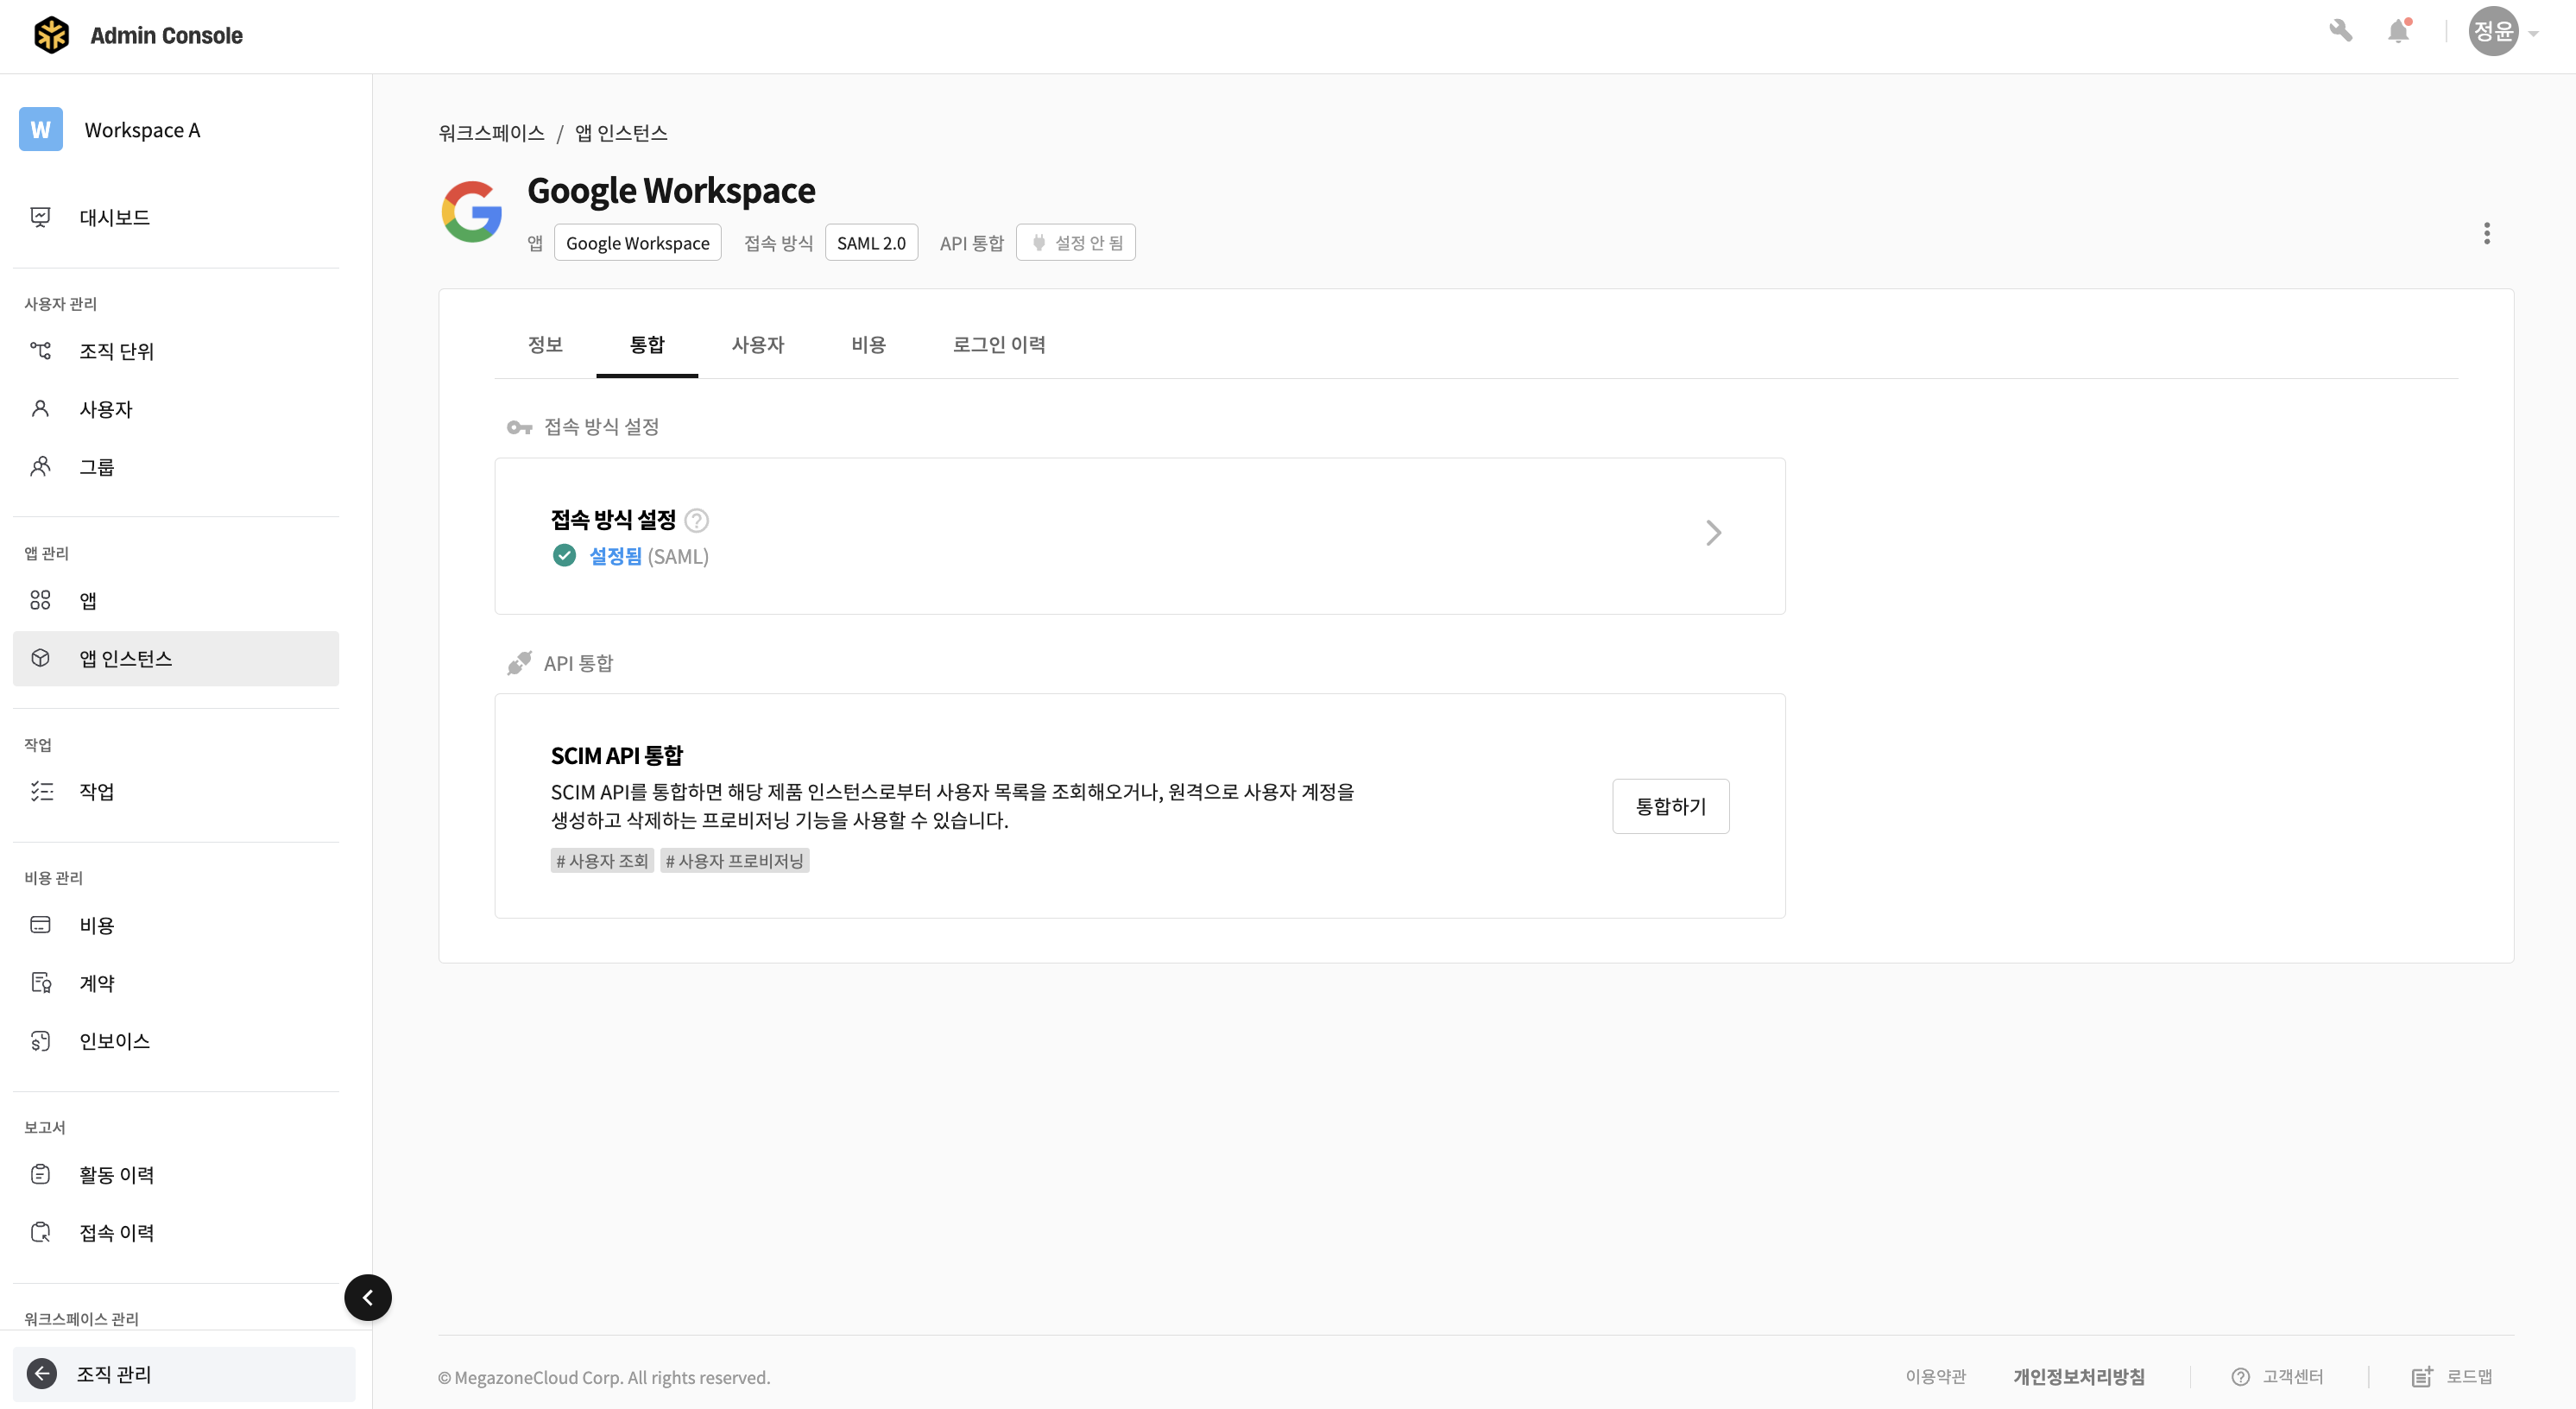Click the 설정됨 link
This screenshot has width=2576, height=1409.
[x=615, y=556]
